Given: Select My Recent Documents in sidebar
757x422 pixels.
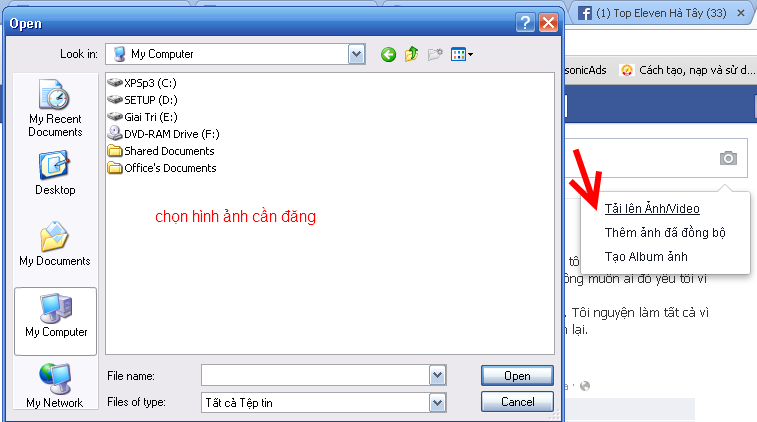Looking at the screenshot, I should click(55, 109).
